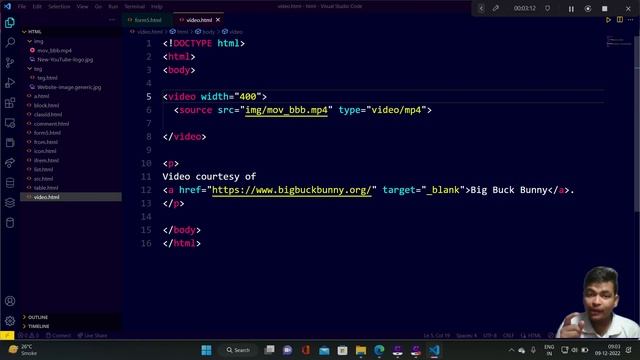Click the body breadcrumb segment
This screenshot has width=640, height=360.
click(204, 32)
